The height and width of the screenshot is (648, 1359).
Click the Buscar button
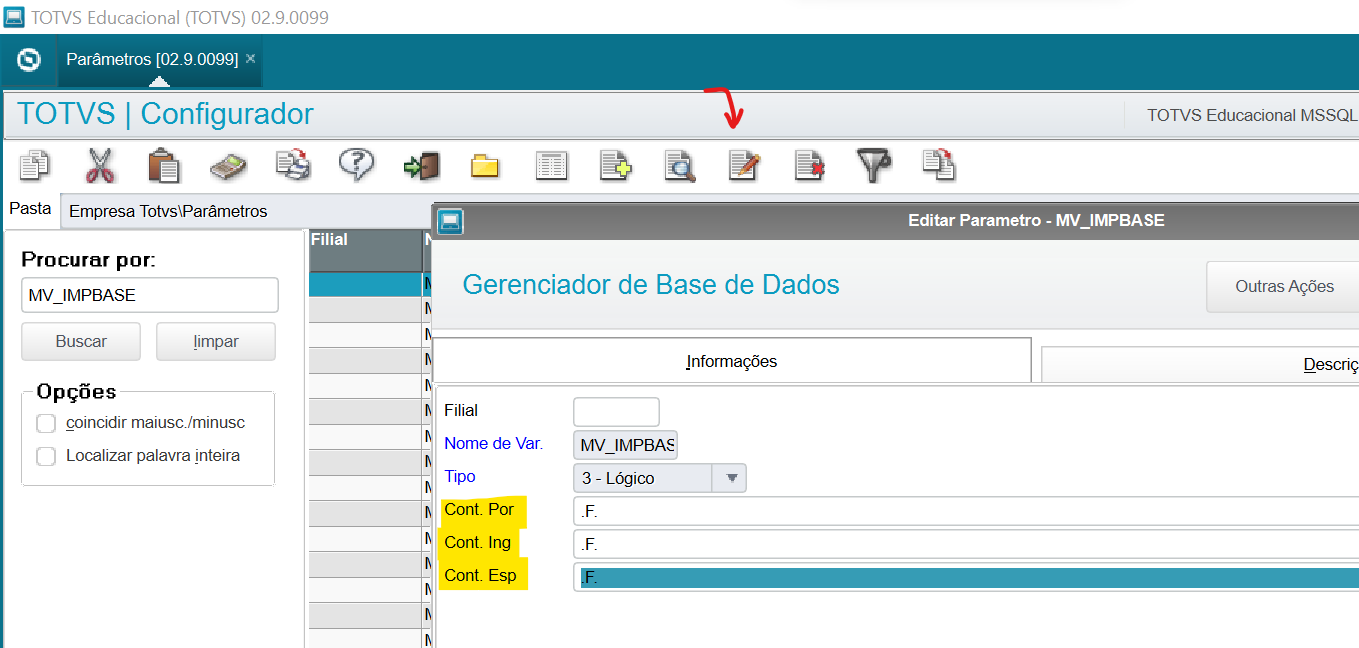81,341
